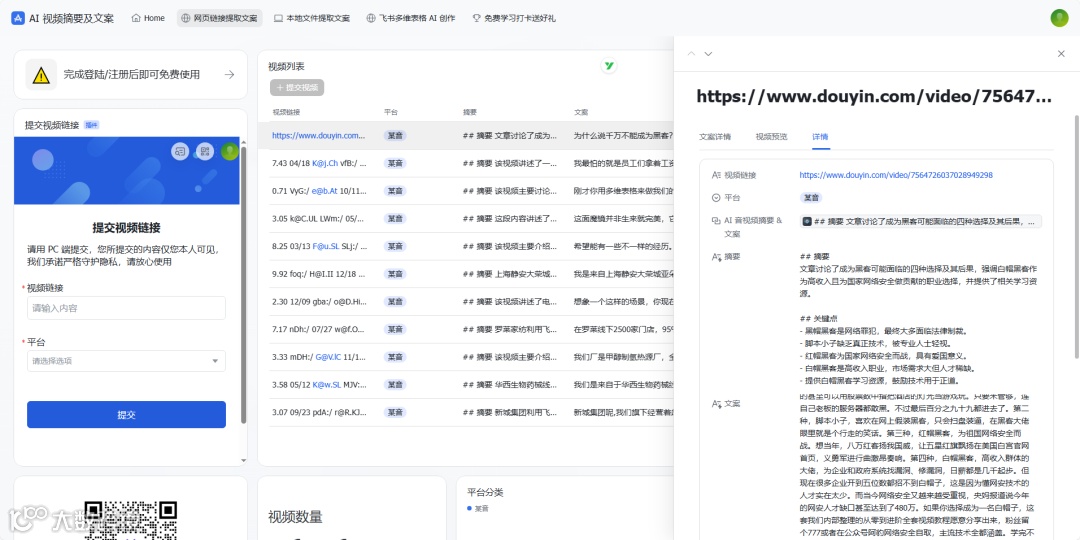Click the green Y badge icon
The width and height of the screenshot is (1080, 540).
[x=608, y=65]
